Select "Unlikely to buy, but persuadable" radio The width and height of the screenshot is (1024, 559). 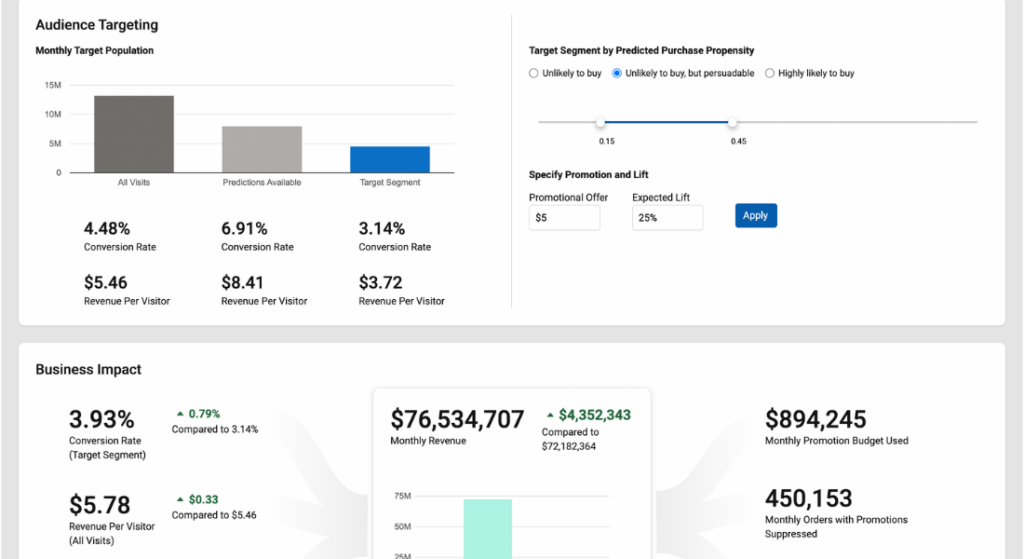[616, 73]
